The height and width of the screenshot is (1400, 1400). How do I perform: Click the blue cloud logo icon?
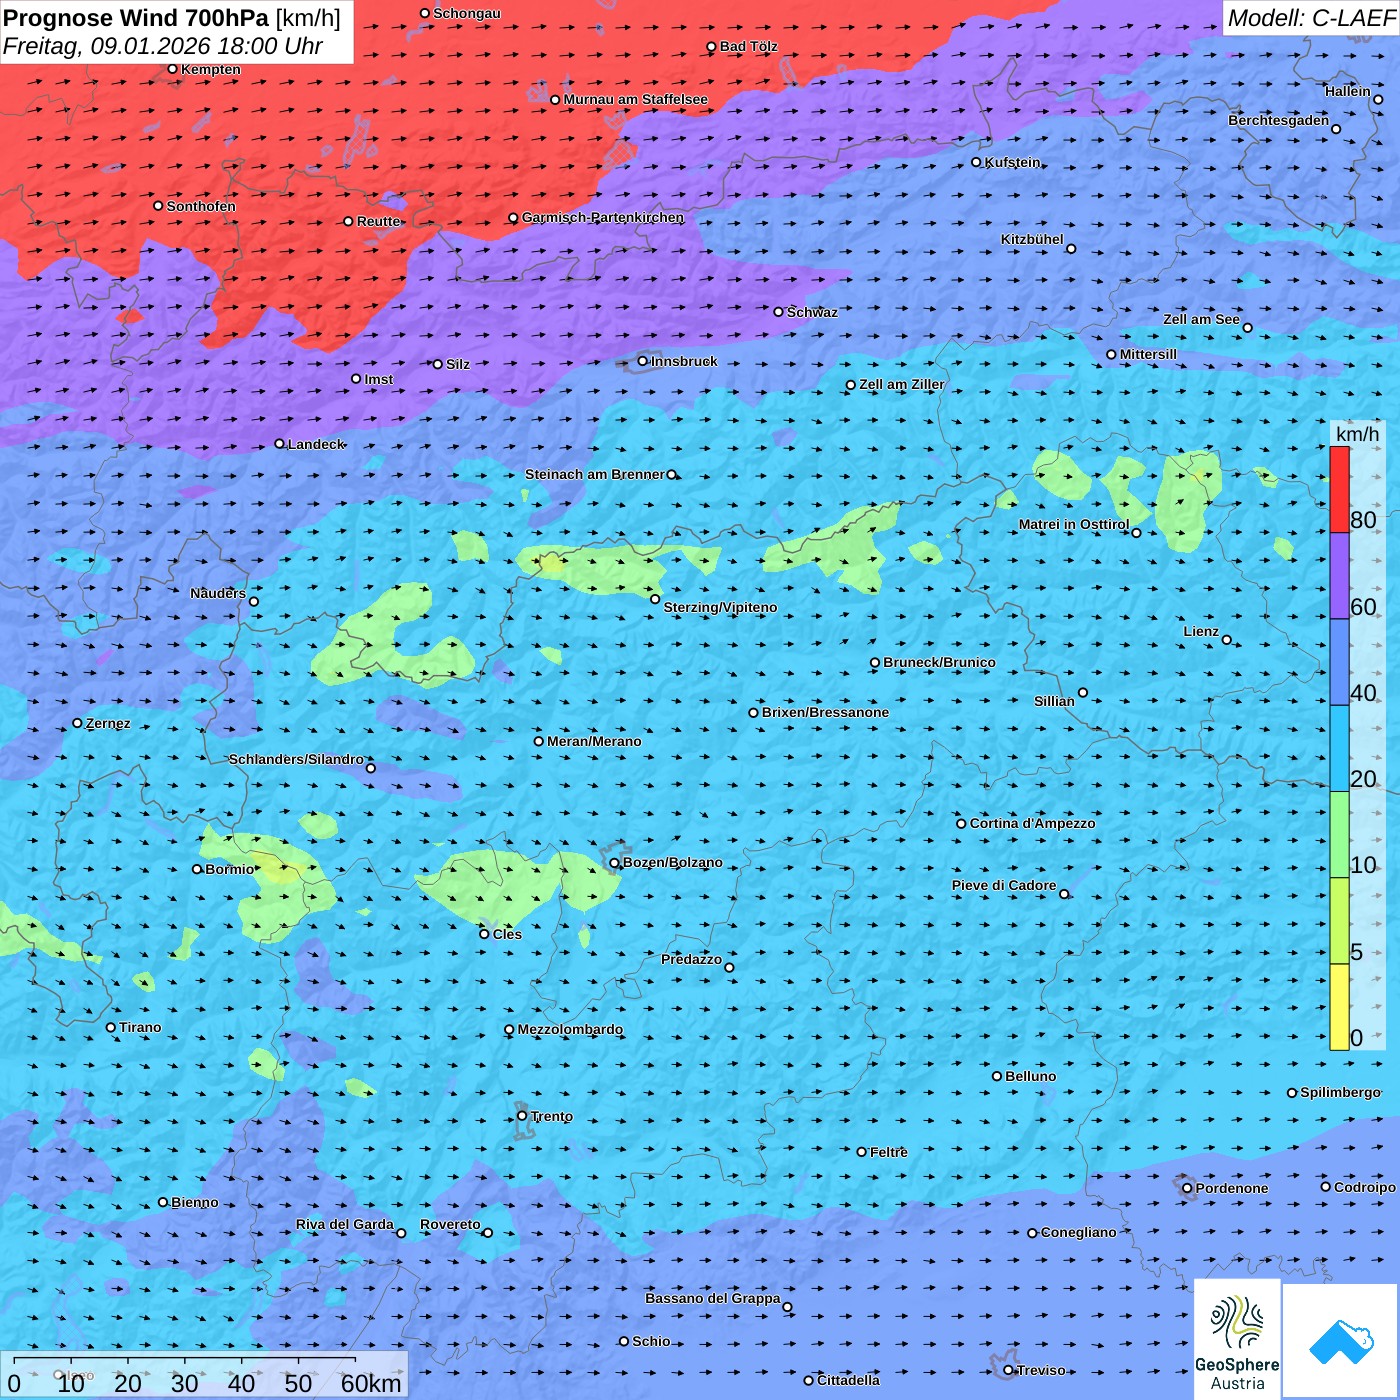pyautogui.click(x=1341, y=1341)
